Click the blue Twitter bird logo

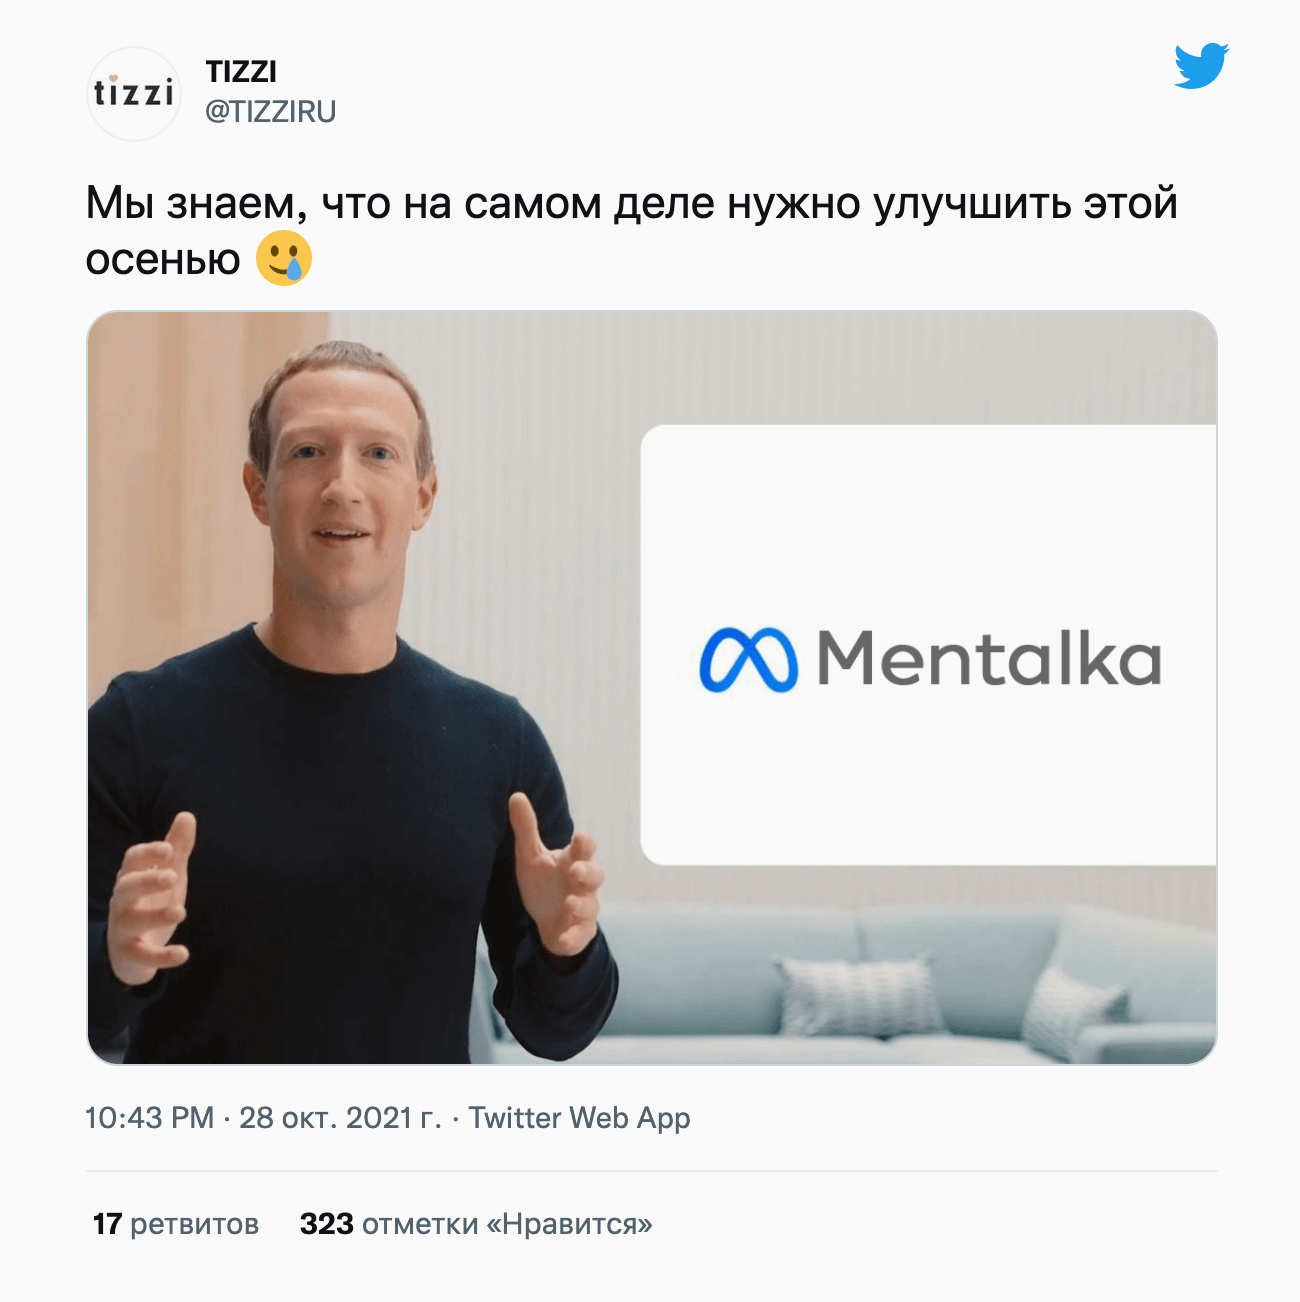[1201, 66]
